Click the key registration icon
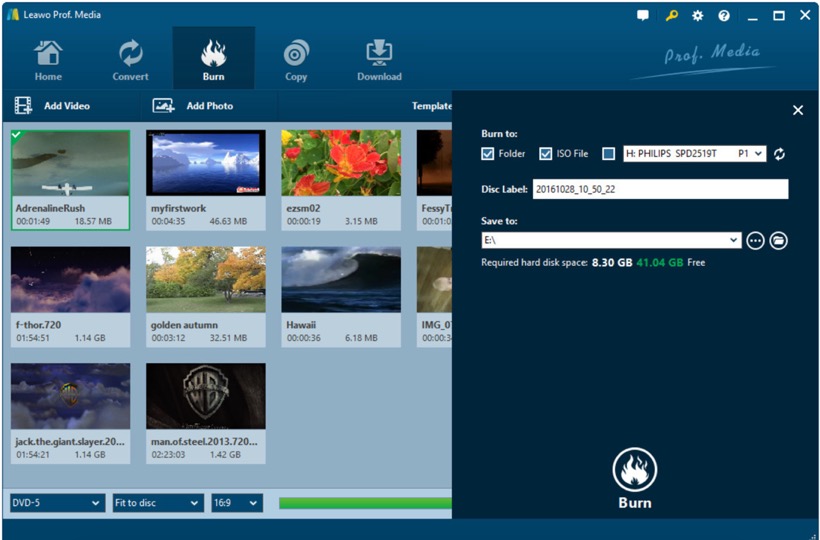The image size is (820, 540). (x=671, y=16)
